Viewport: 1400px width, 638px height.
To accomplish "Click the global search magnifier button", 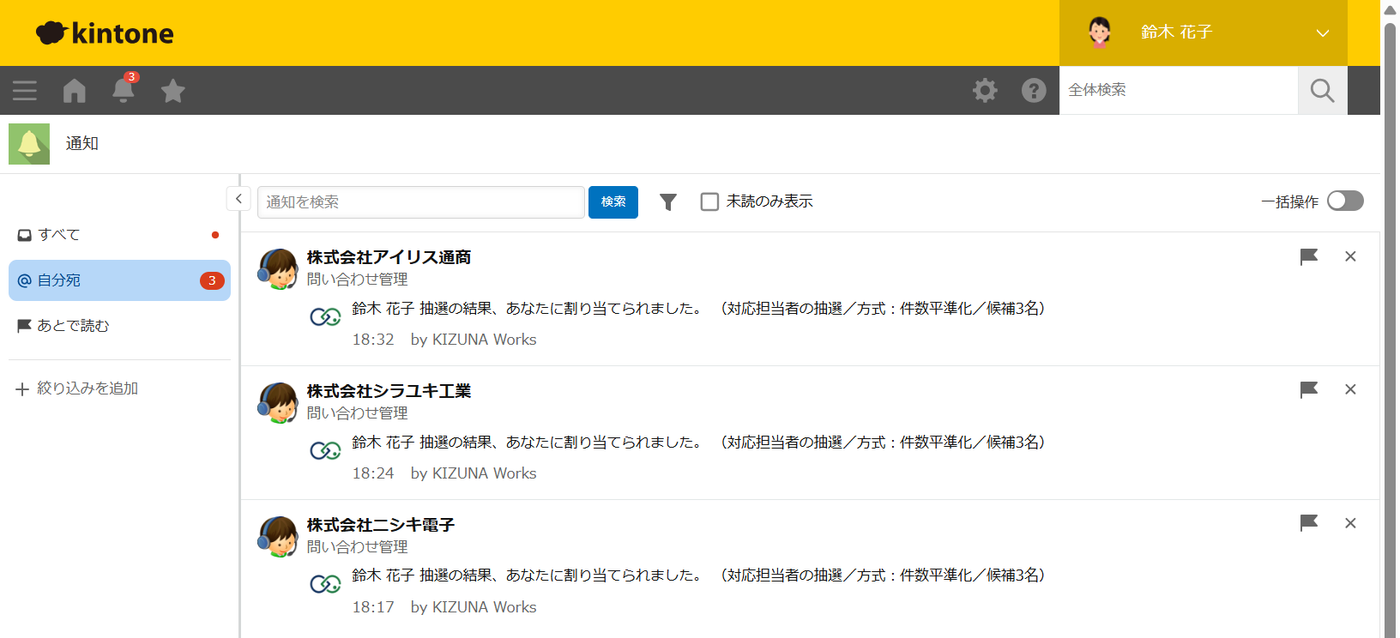I will [1322, 90].
